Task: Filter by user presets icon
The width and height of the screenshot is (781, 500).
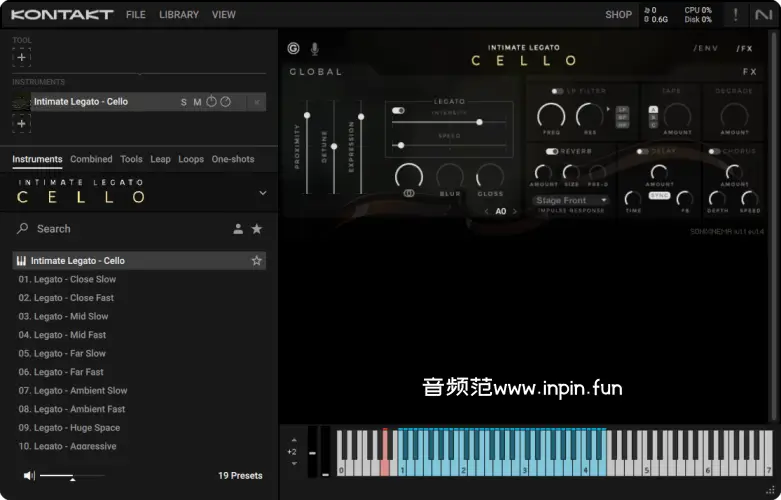Action: click(x=238, y=229)
